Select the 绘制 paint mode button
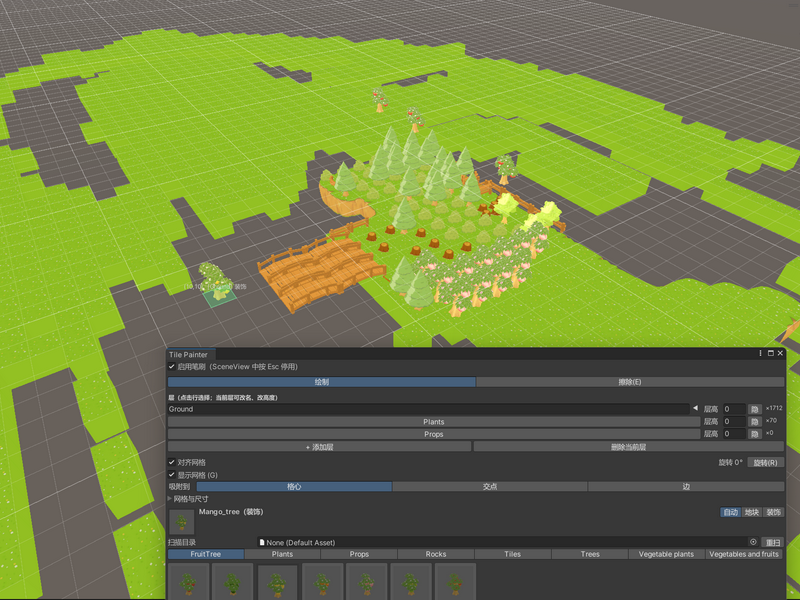800x600 pixels. click(x=321, y=382)
